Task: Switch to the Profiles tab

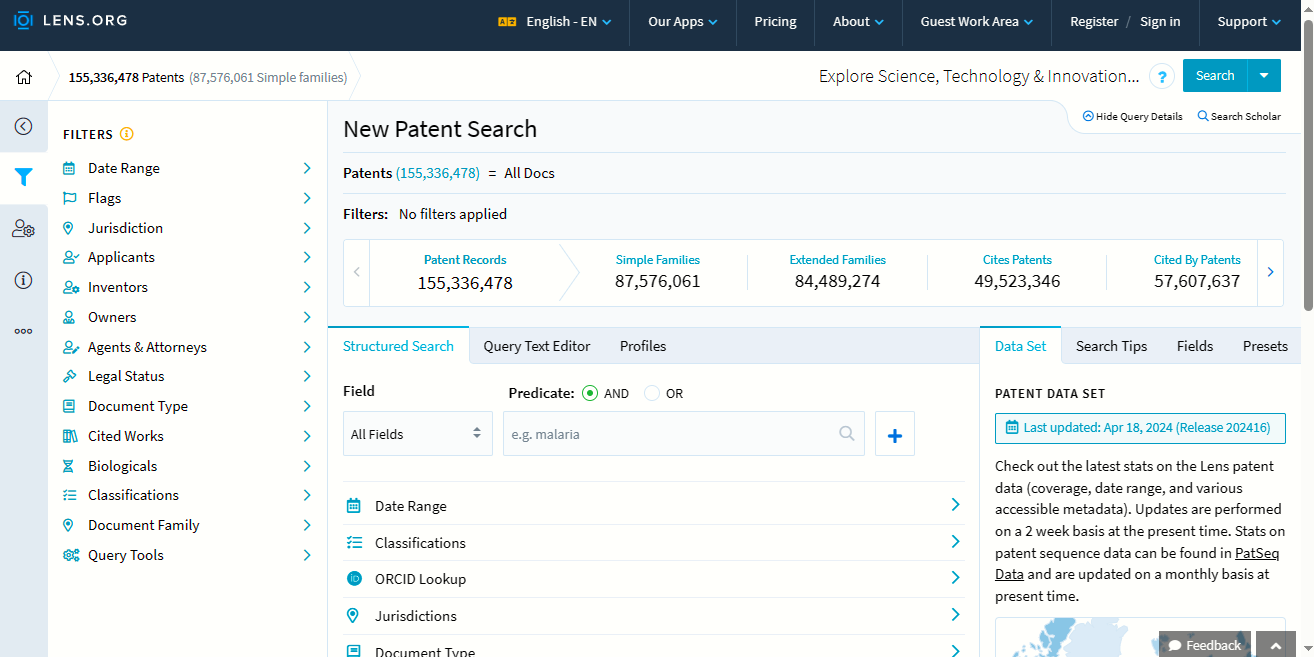Action: click(x=643, y=346)
